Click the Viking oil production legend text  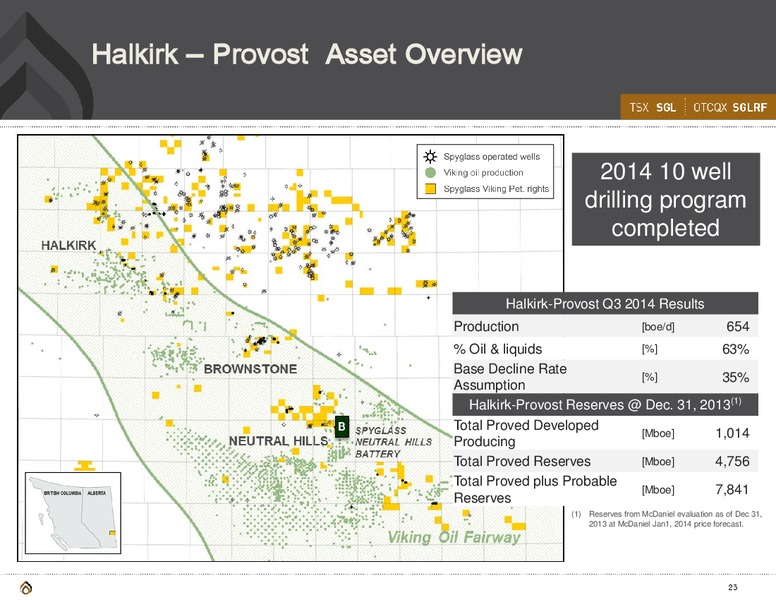coord(483,173)
